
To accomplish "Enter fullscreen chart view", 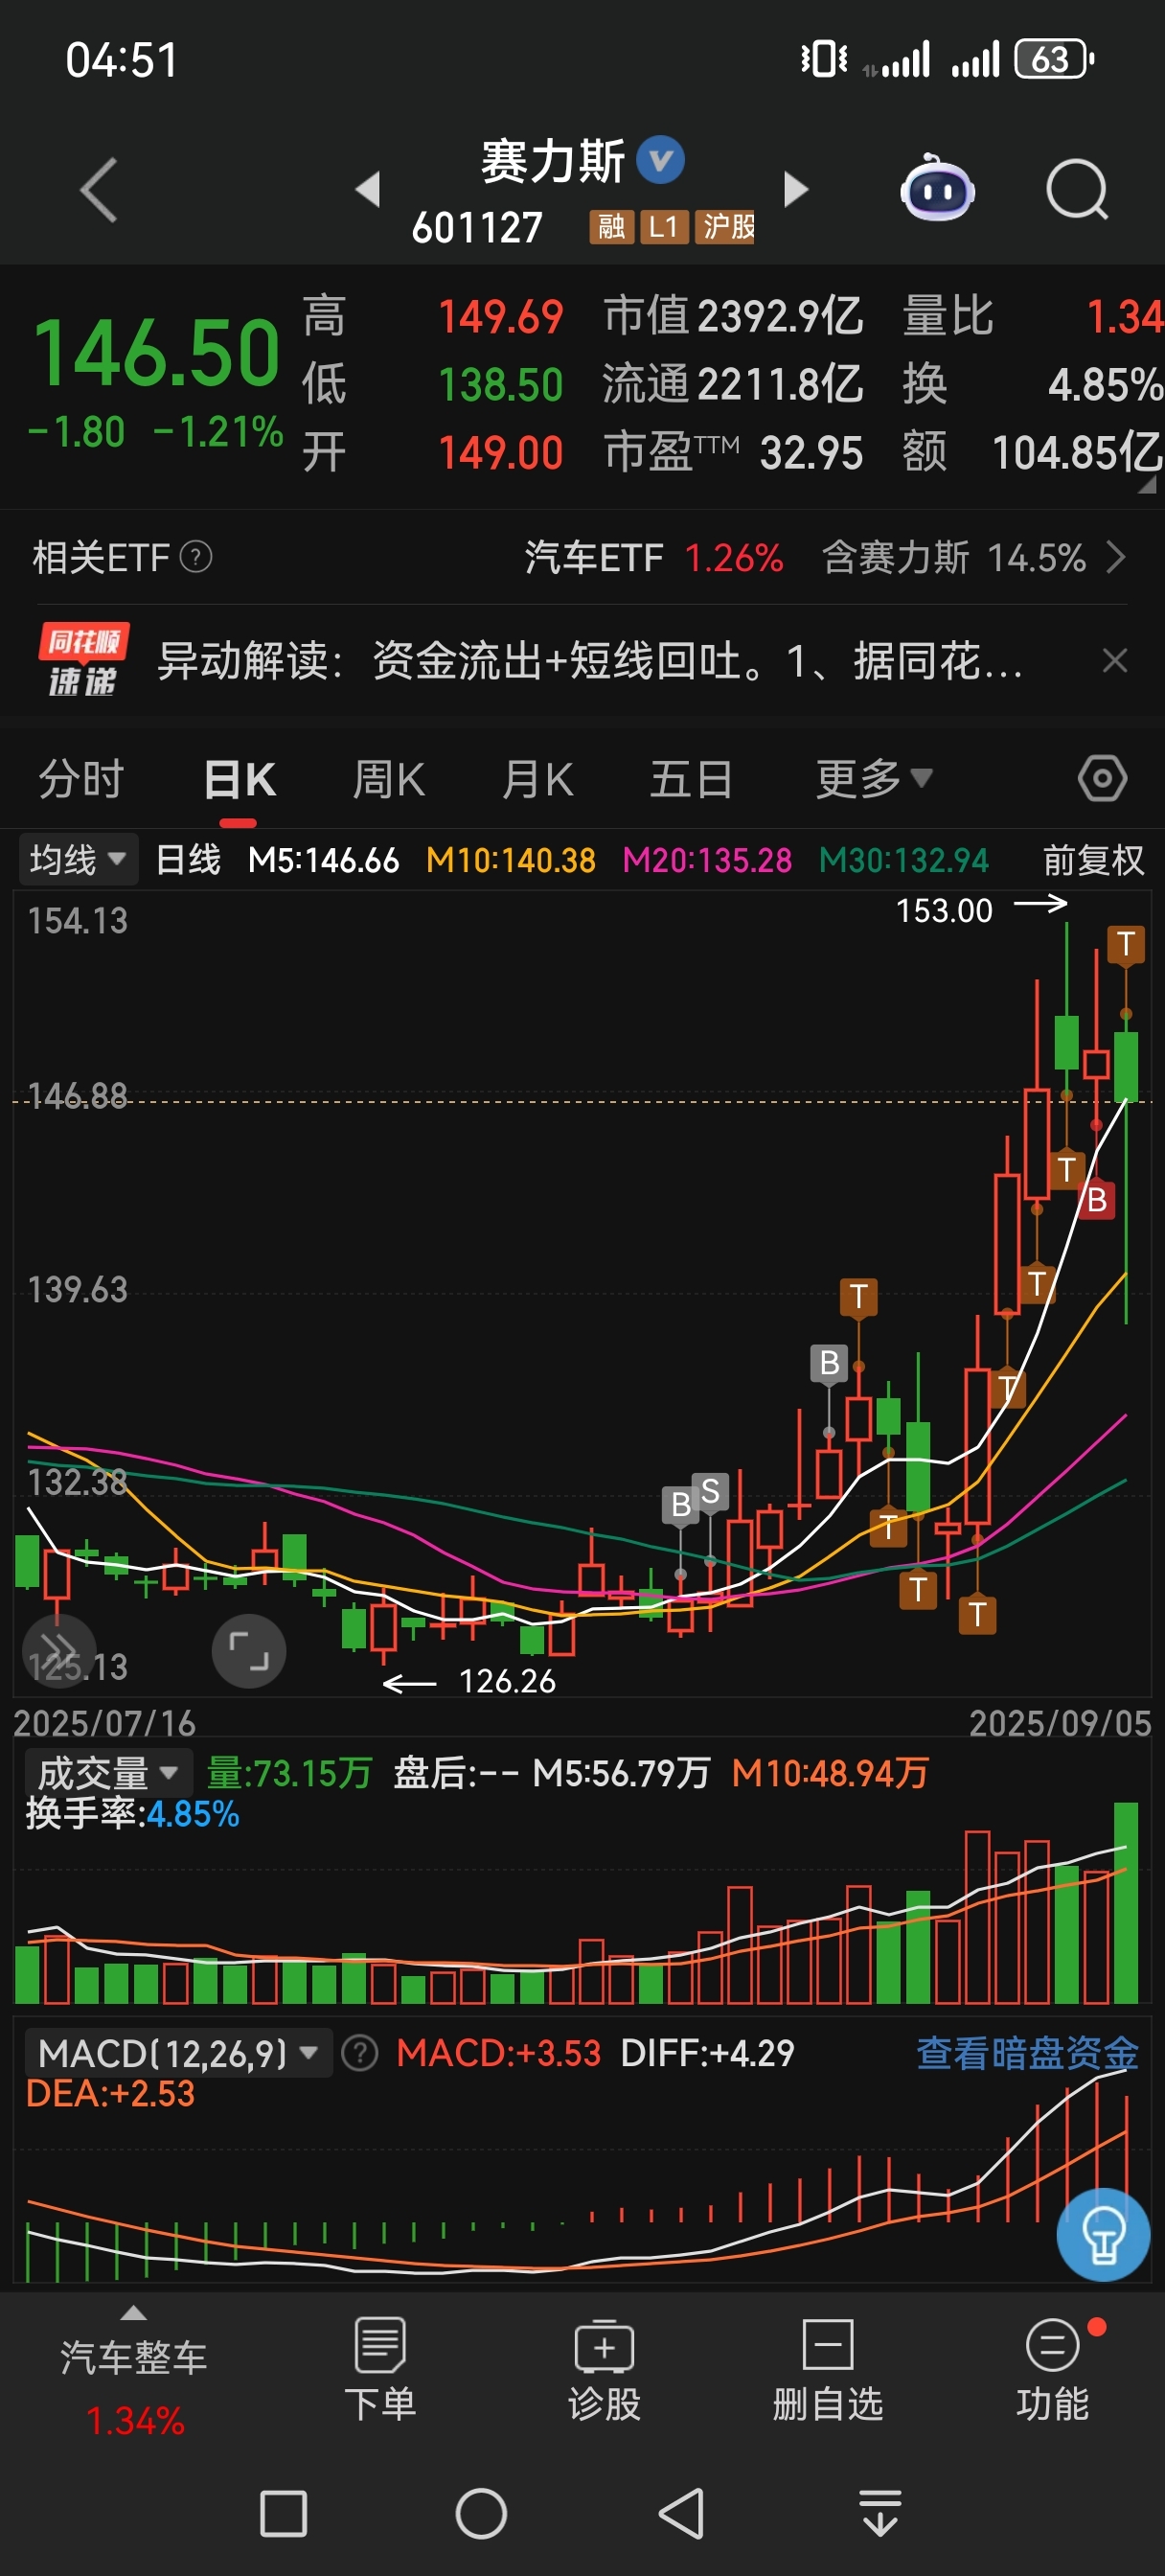I will [x=249, y=1651].
